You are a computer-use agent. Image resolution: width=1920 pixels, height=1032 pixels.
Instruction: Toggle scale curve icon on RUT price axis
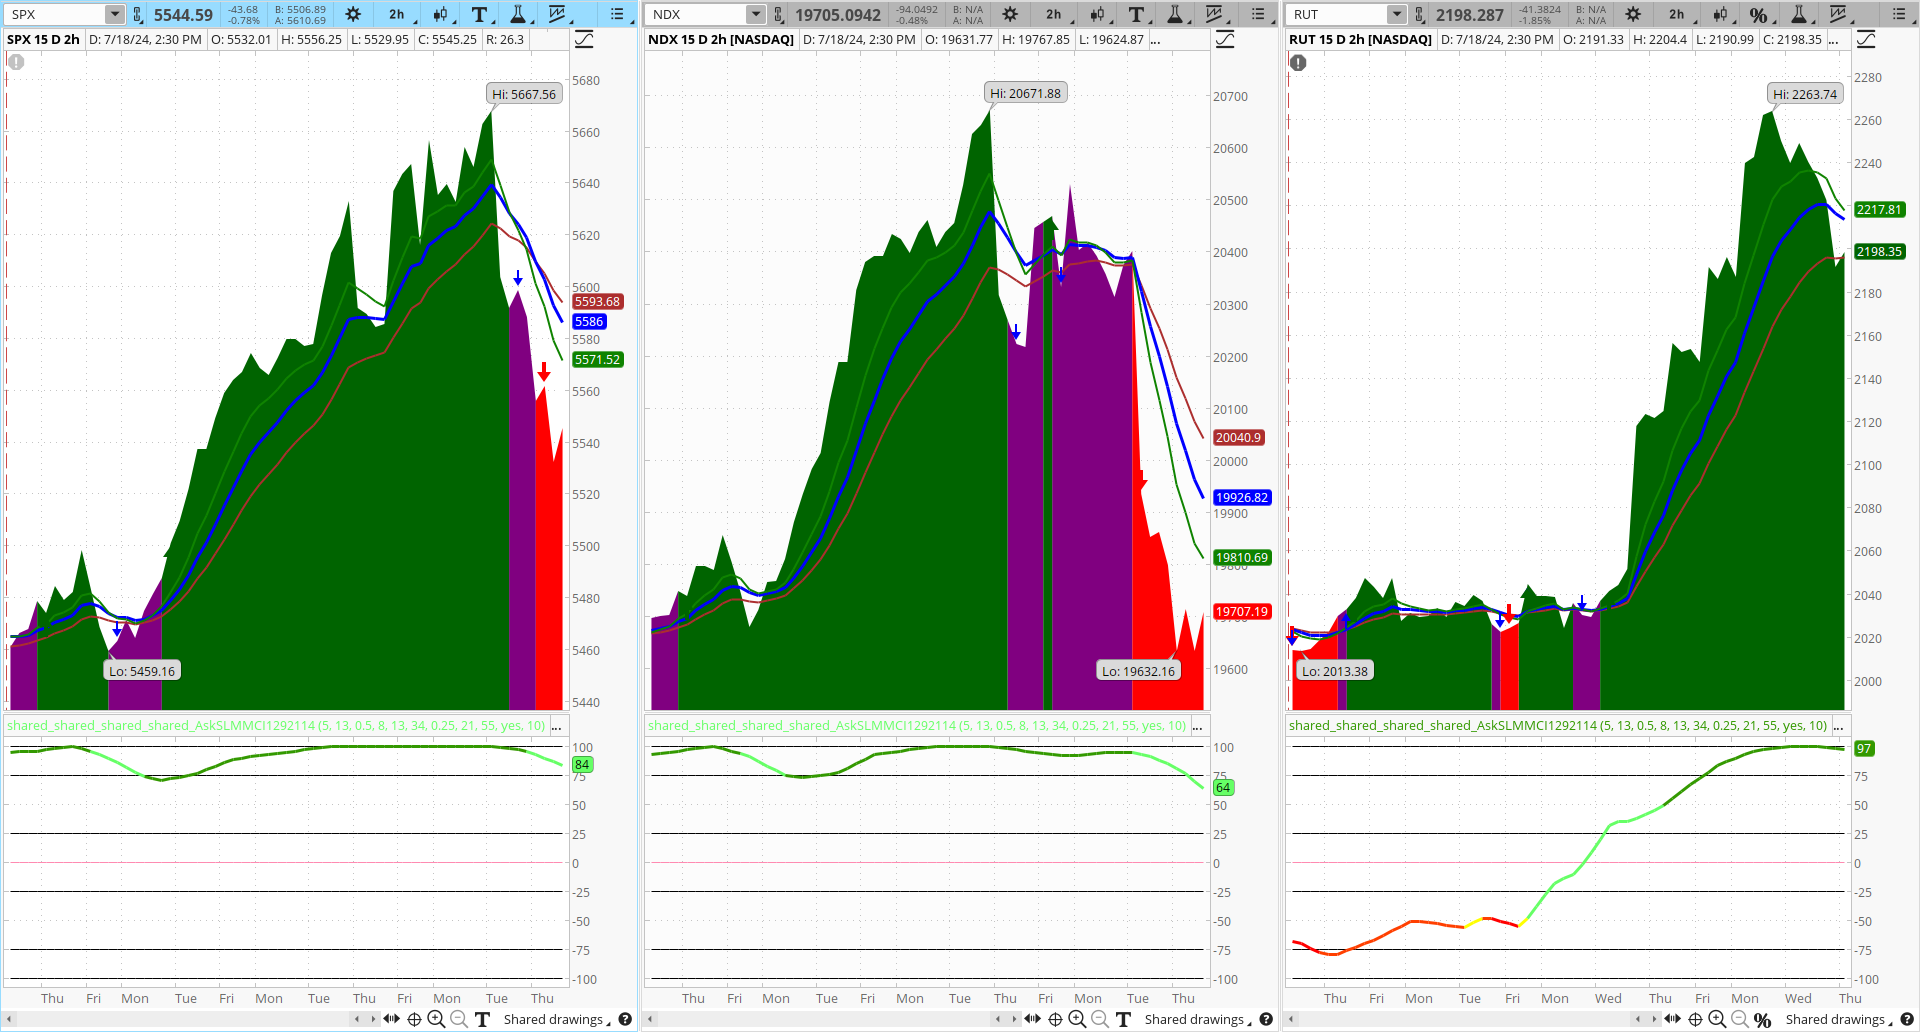pos(1866,39)
